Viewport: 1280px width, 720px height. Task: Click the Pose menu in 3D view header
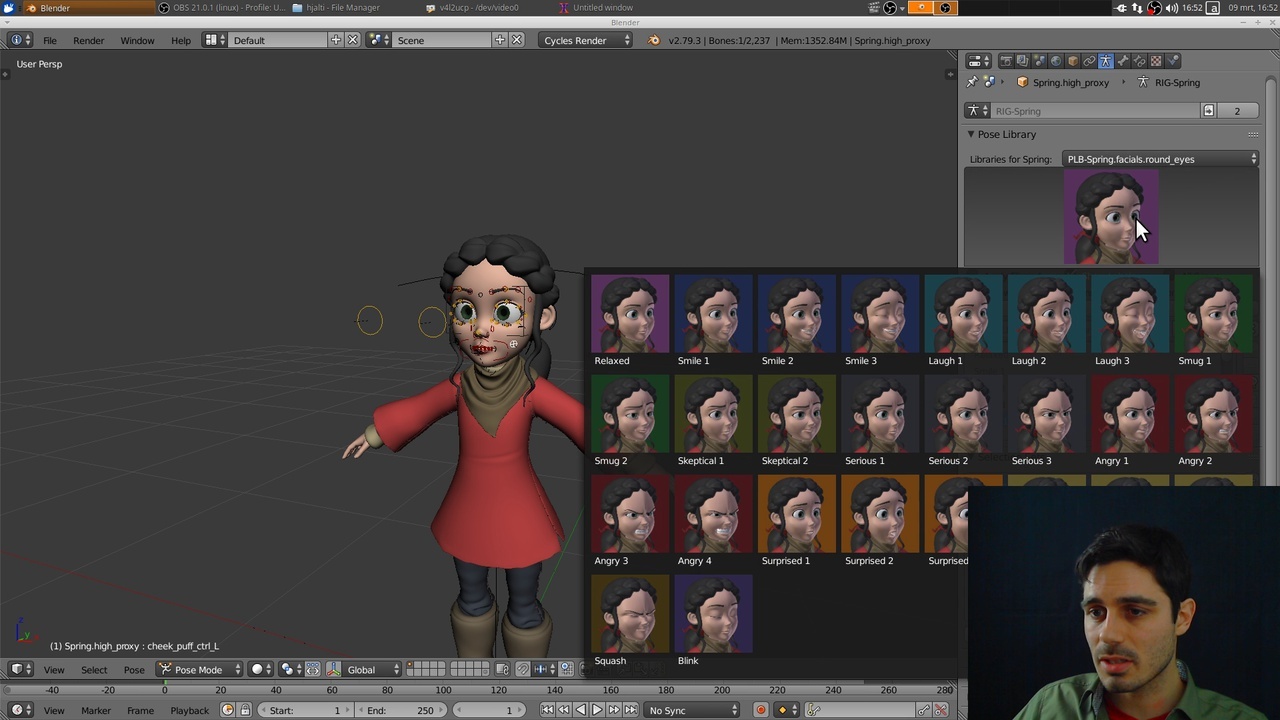[x=134, y=670]
